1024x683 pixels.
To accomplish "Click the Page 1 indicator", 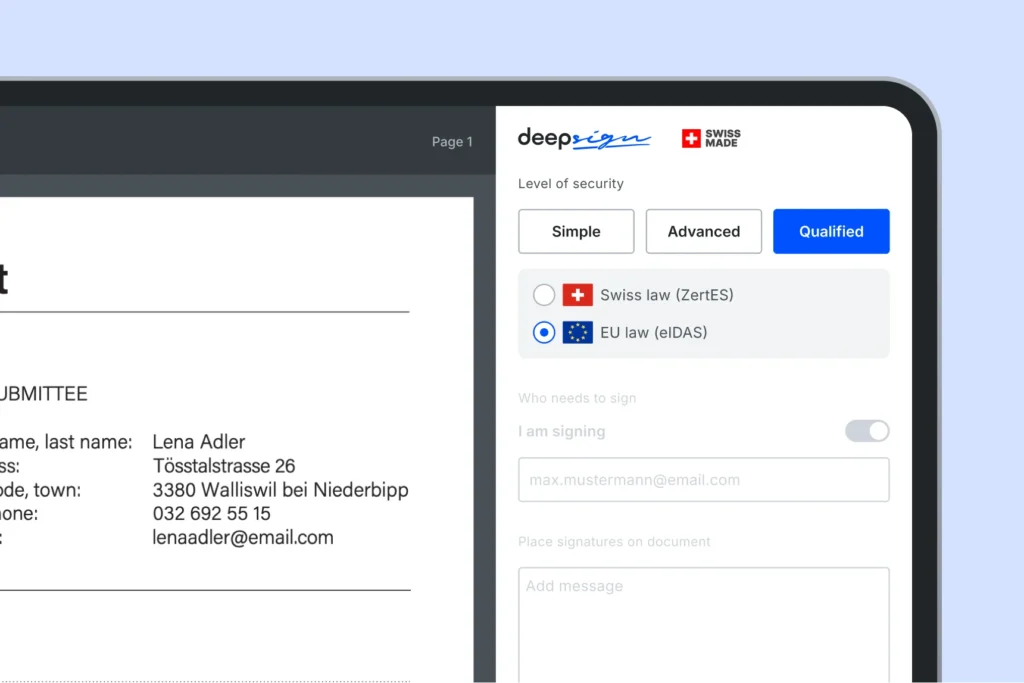I will tap(452, 142).
